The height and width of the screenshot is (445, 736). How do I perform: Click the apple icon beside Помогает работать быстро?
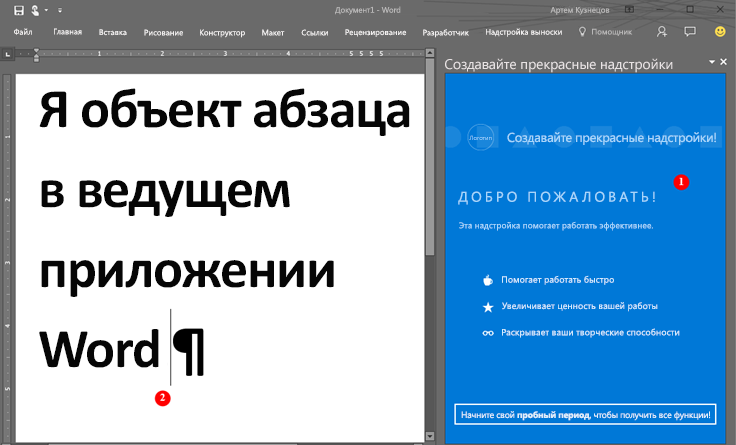coord(488,280)
